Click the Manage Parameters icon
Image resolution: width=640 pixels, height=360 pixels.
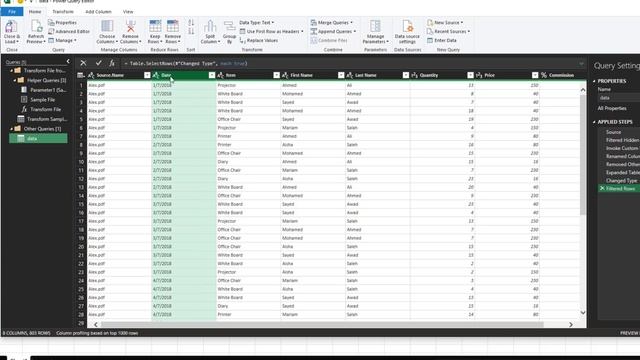coord(375,26)
